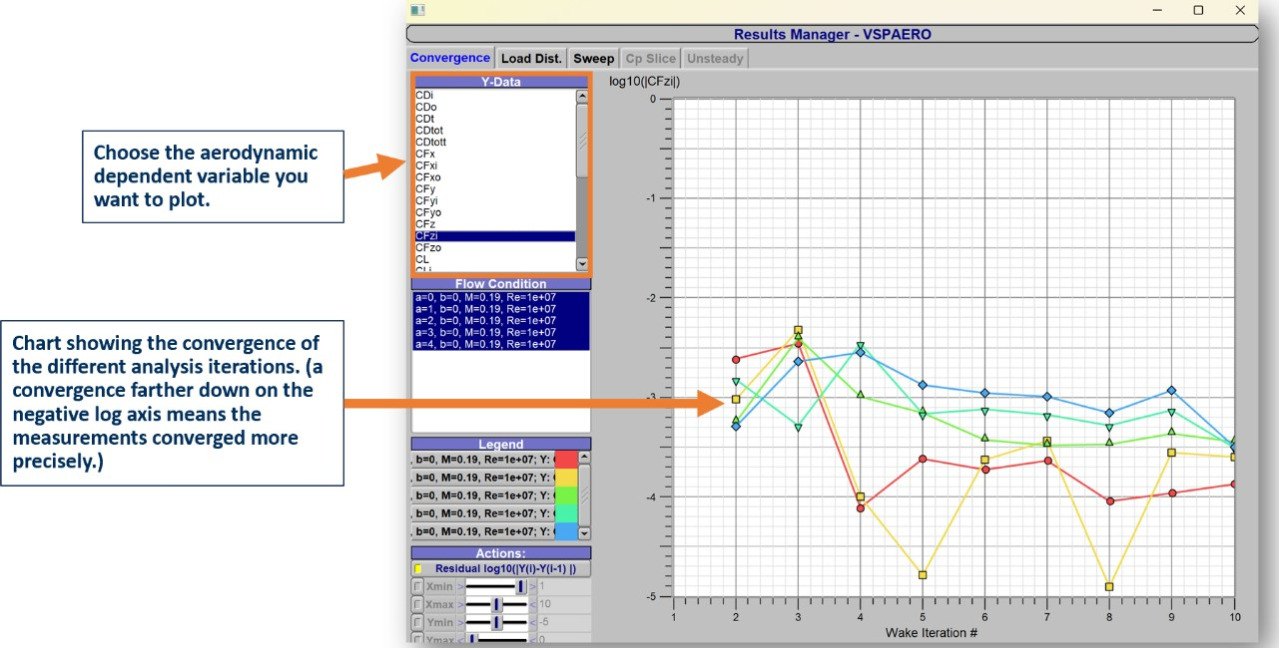The height and width of the screenshot is (648, 1280).
Task: Enable the Xmax checkbox
Action: coord(417,604)
